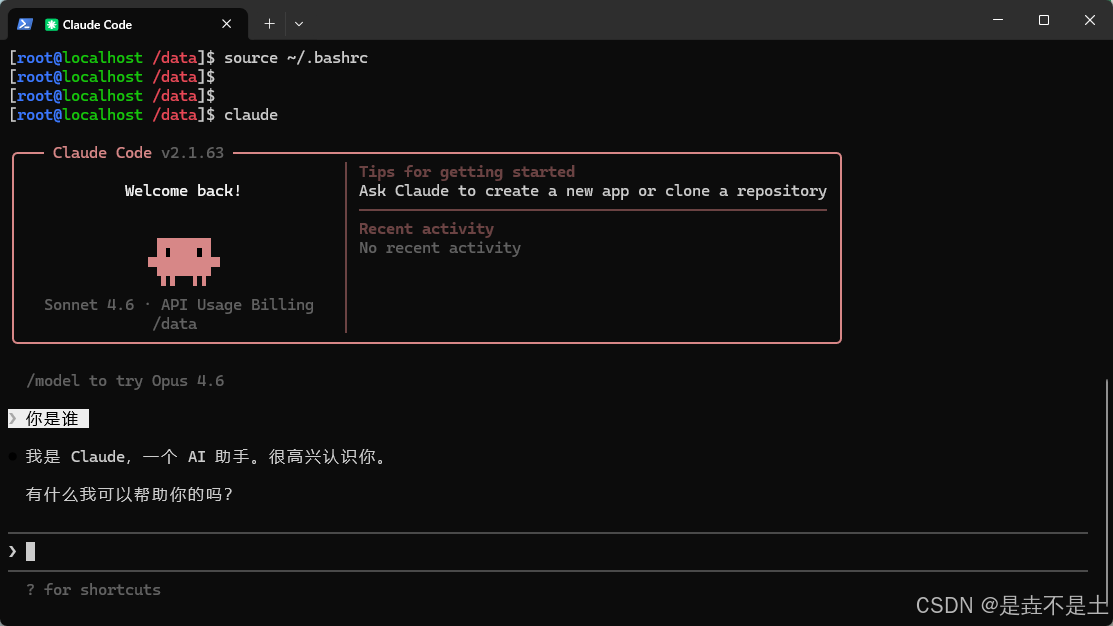Click '/model to try Opus 4.6' hint

(125, 381)
